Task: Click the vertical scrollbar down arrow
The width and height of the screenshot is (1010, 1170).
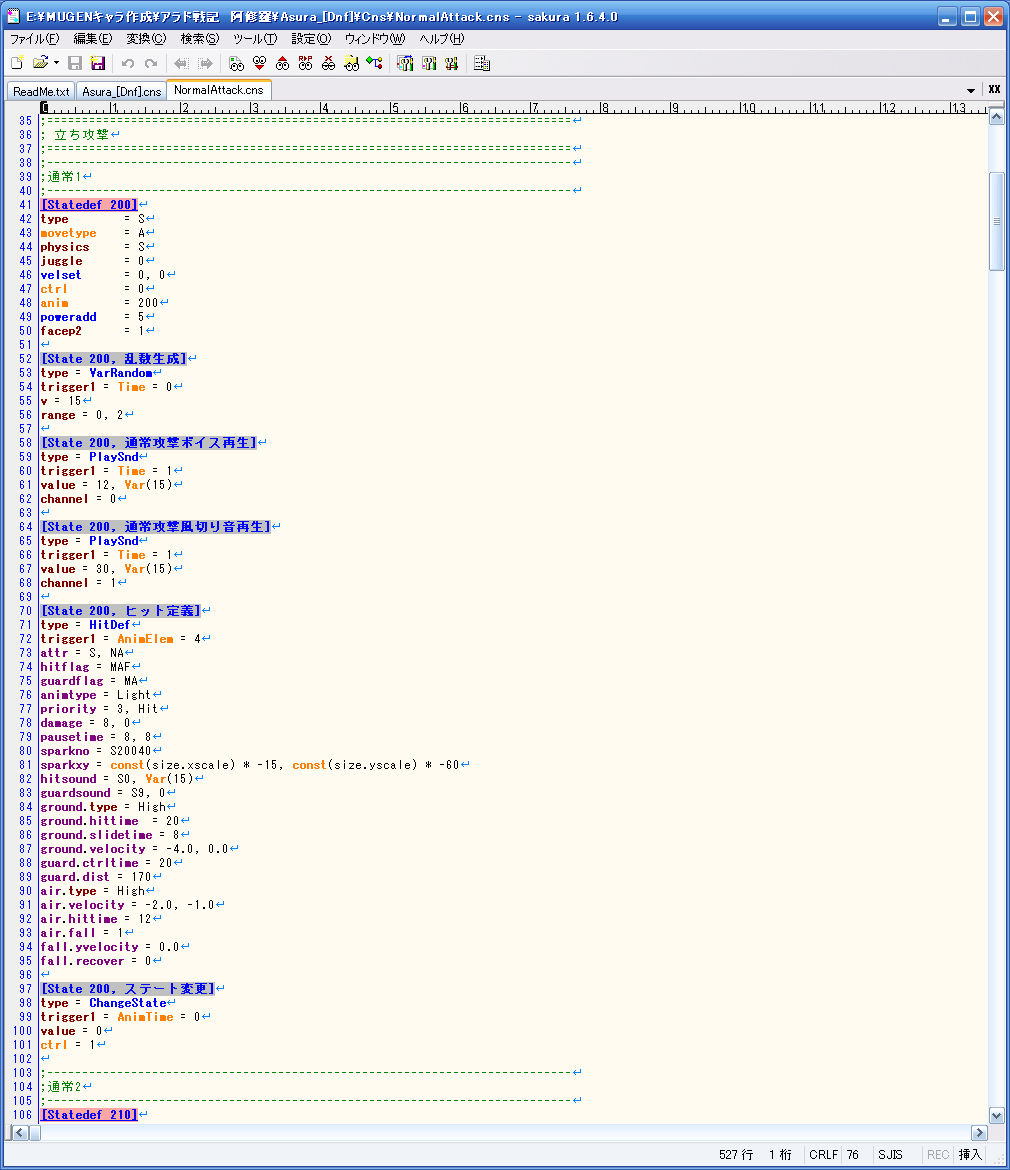Action: [x=997, y=1116]
